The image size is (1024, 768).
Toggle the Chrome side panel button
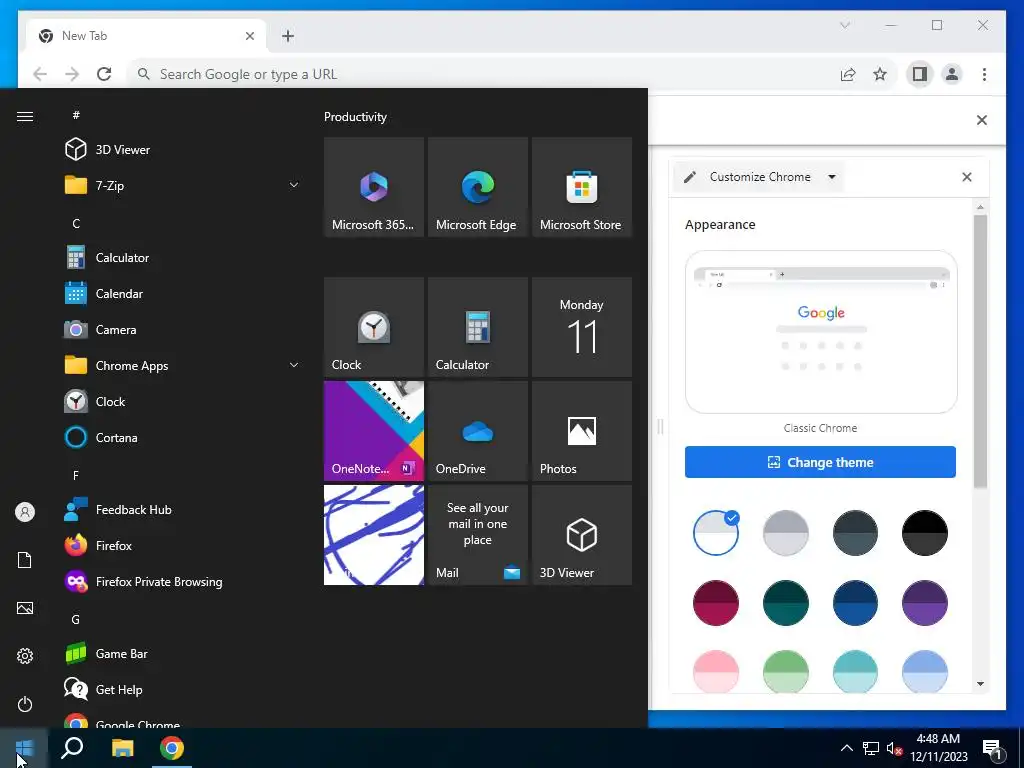pyautogui.click(x=920, y=74)
